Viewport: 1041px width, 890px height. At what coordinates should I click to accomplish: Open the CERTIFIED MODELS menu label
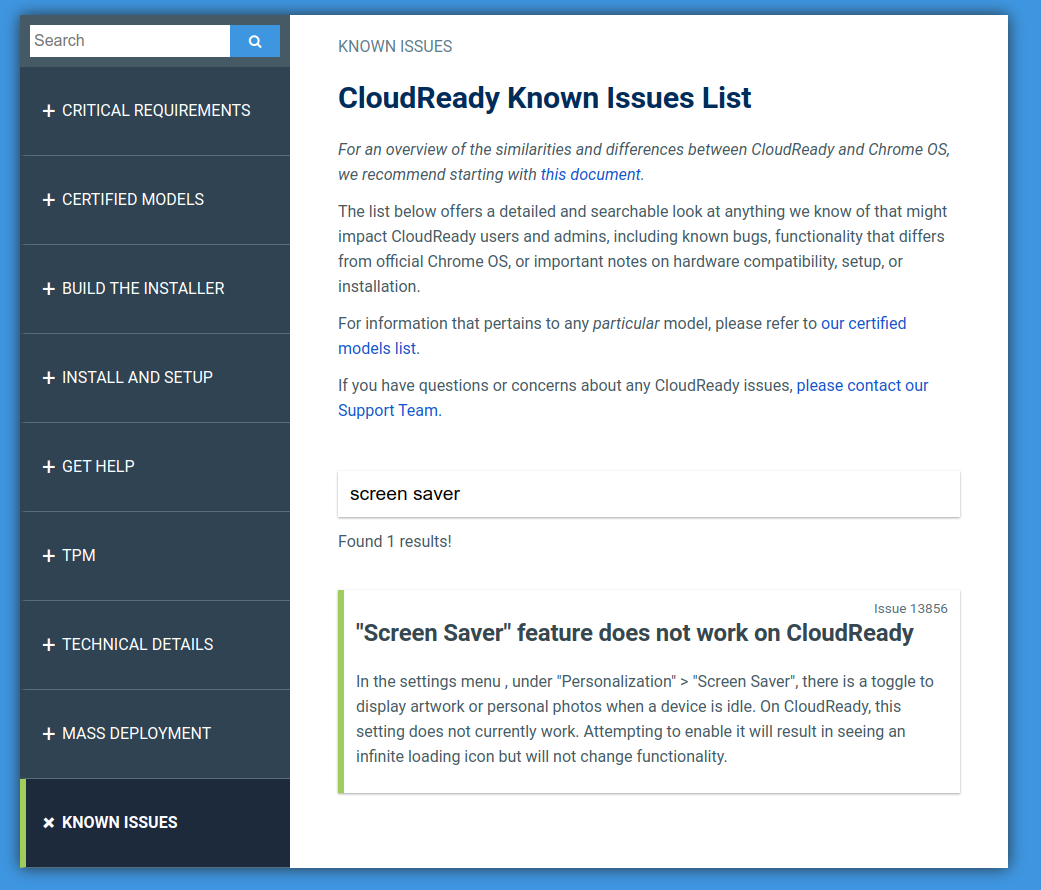click(133, 199)
